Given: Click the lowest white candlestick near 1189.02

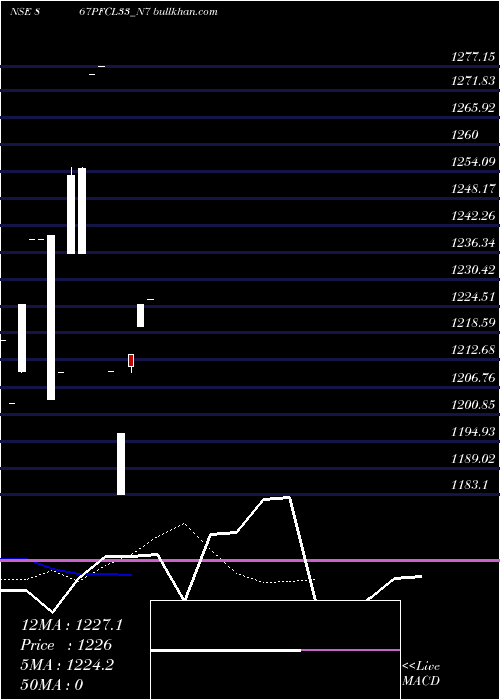Looking at the screenshot, I should click(121, 464).
